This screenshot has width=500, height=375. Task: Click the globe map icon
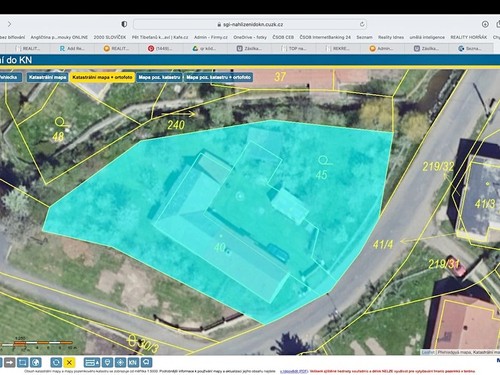tap(36, 362)
